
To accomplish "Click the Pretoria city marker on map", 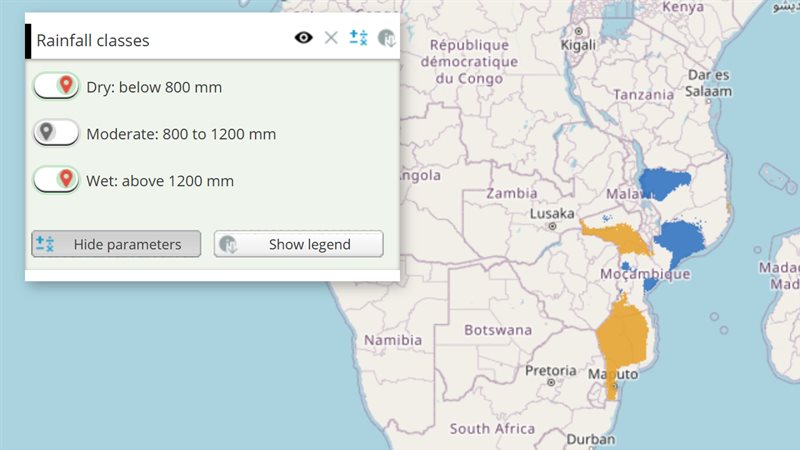I will coord(551,382).
